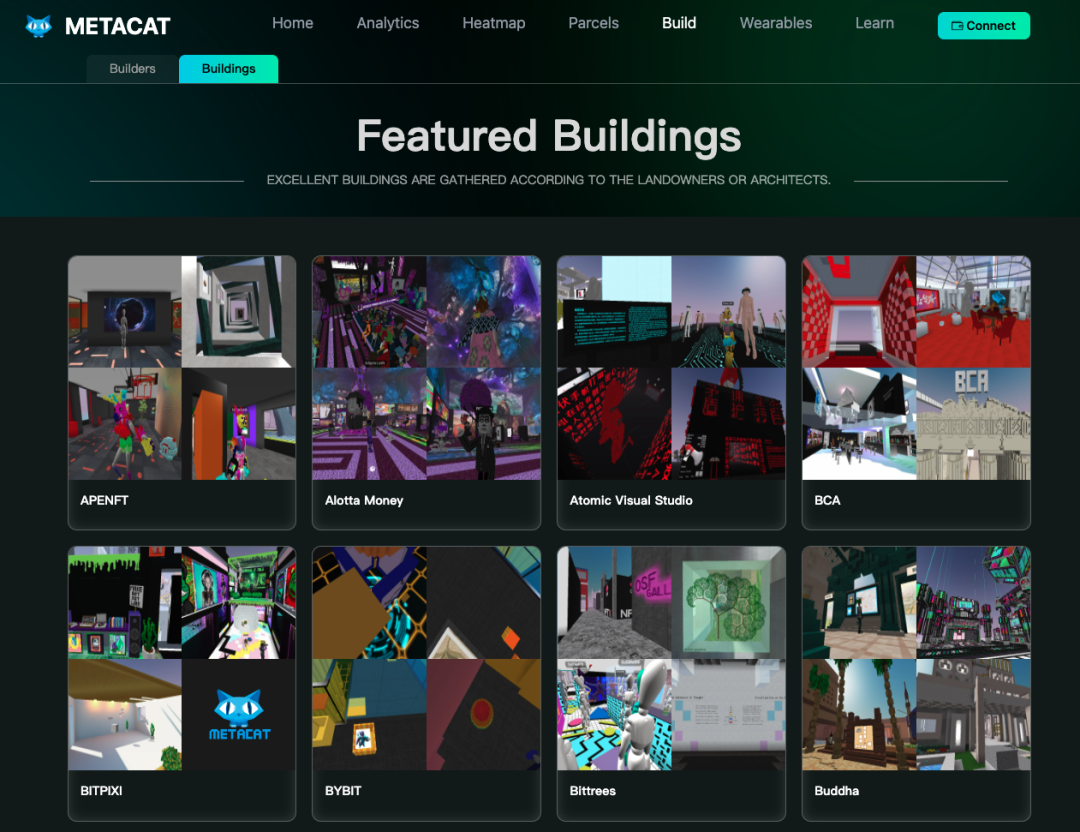Open the Alotta Money building card

point(426,393)
